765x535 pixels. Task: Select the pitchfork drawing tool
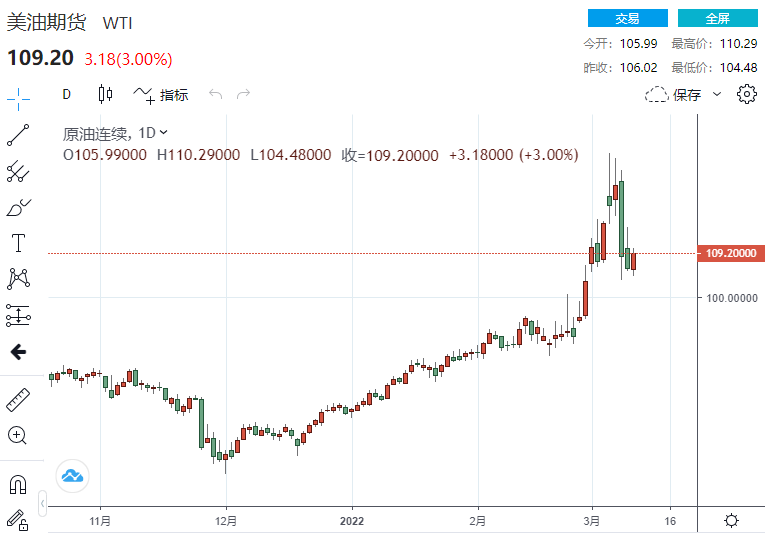click(x=18, y=171)
